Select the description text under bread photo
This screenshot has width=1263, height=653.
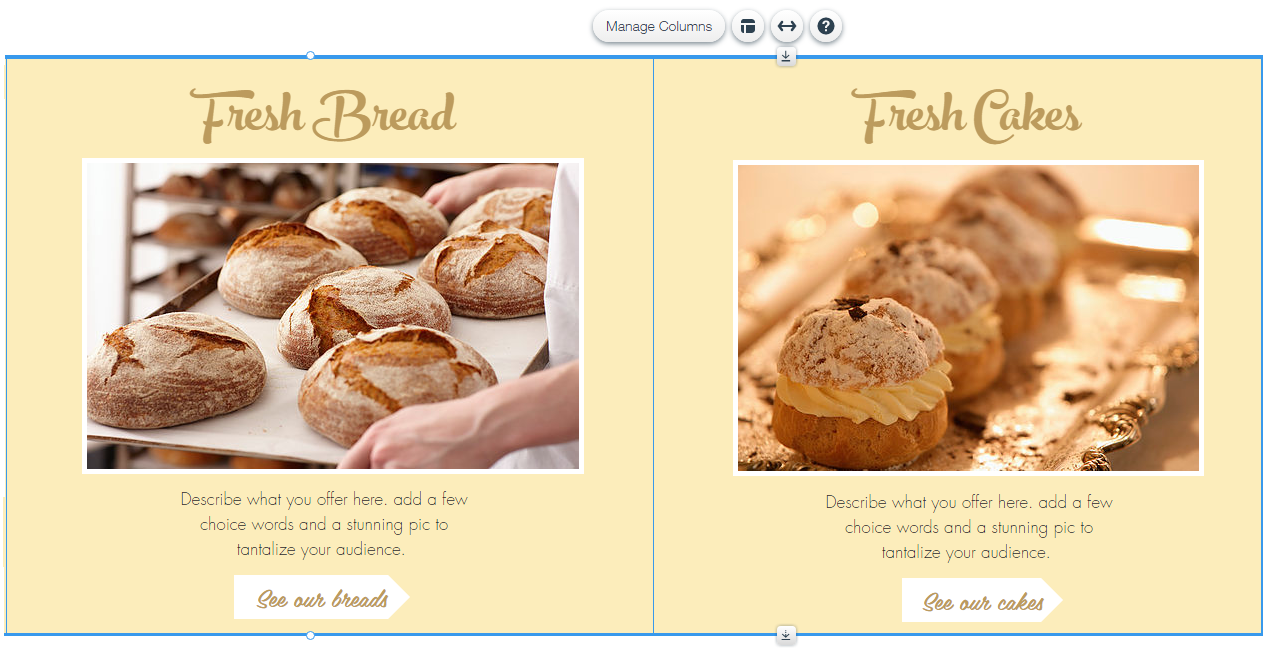[x=324, y=524]
